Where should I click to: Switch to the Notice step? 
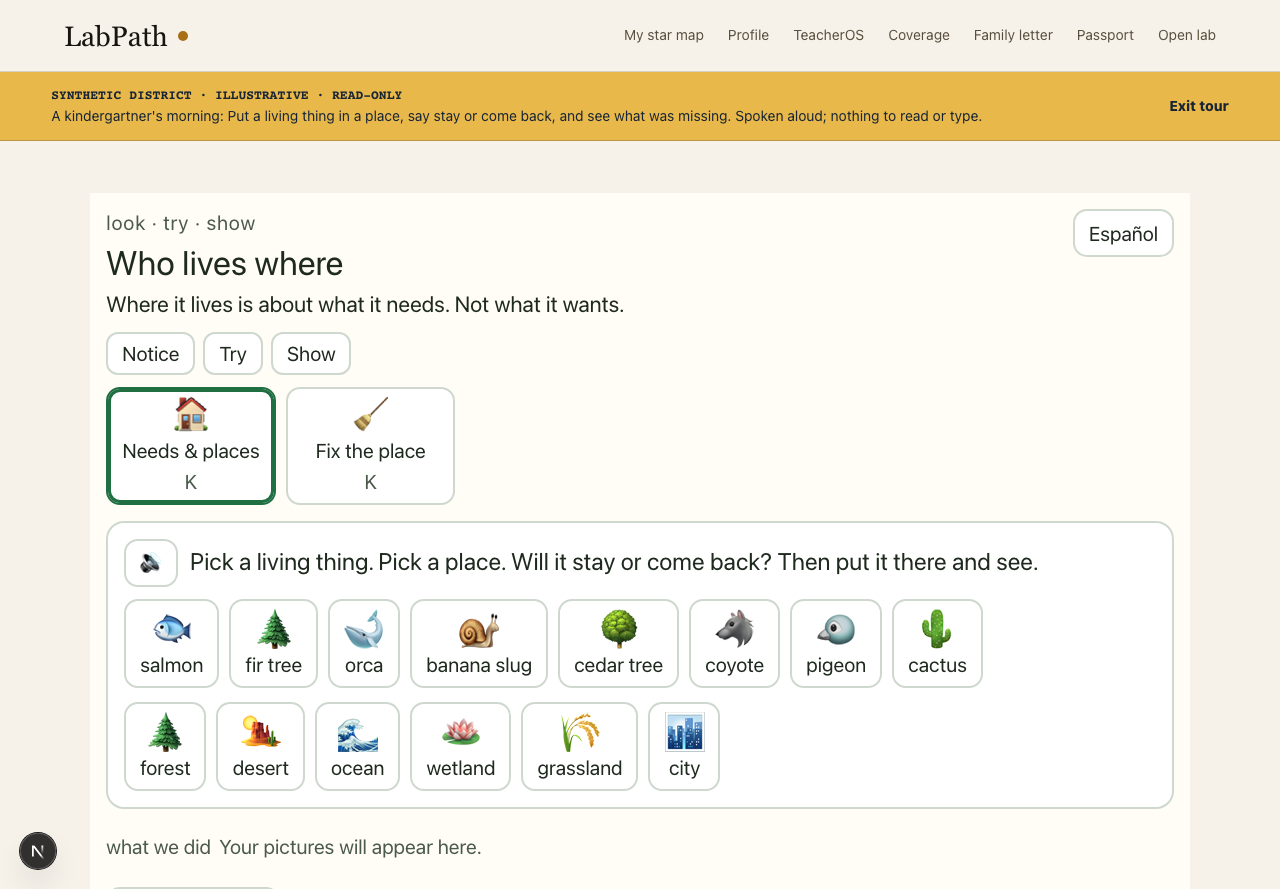[x=150, y=354]
